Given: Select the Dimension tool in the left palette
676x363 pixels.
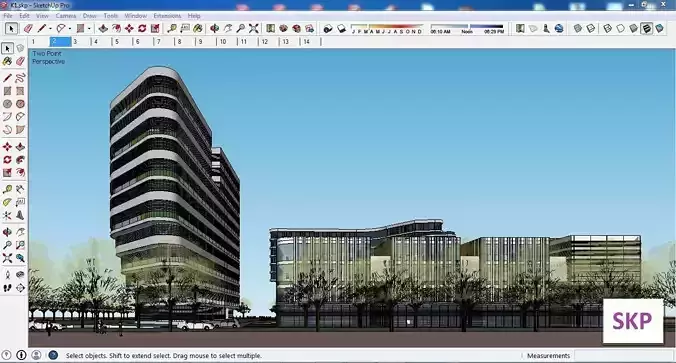Looking at the screenshot, I should (20, 189).
